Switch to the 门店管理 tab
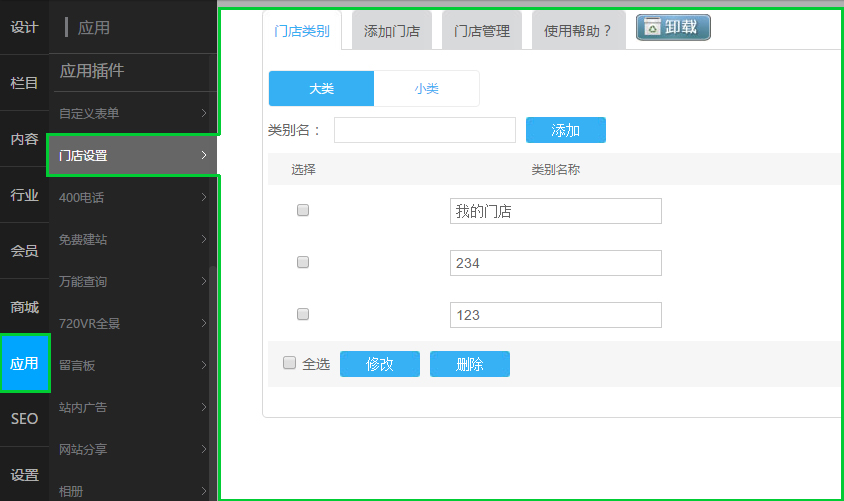 (481, 31)
